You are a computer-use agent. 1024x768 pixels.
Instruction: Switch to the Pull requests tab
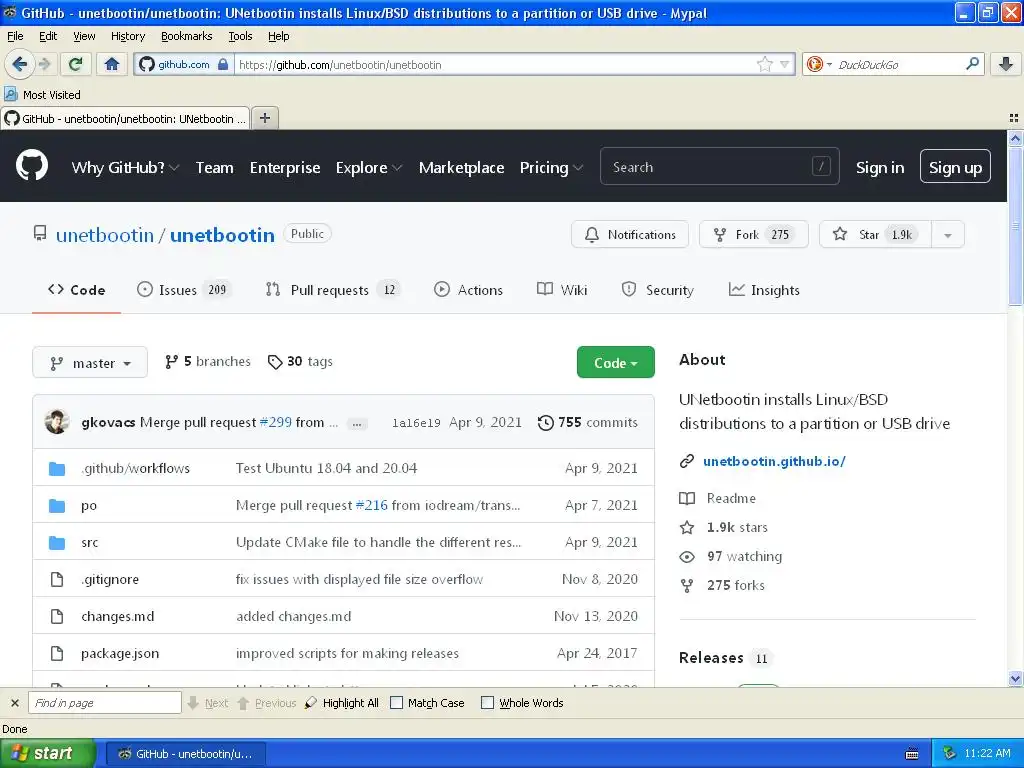coord(333,289)
